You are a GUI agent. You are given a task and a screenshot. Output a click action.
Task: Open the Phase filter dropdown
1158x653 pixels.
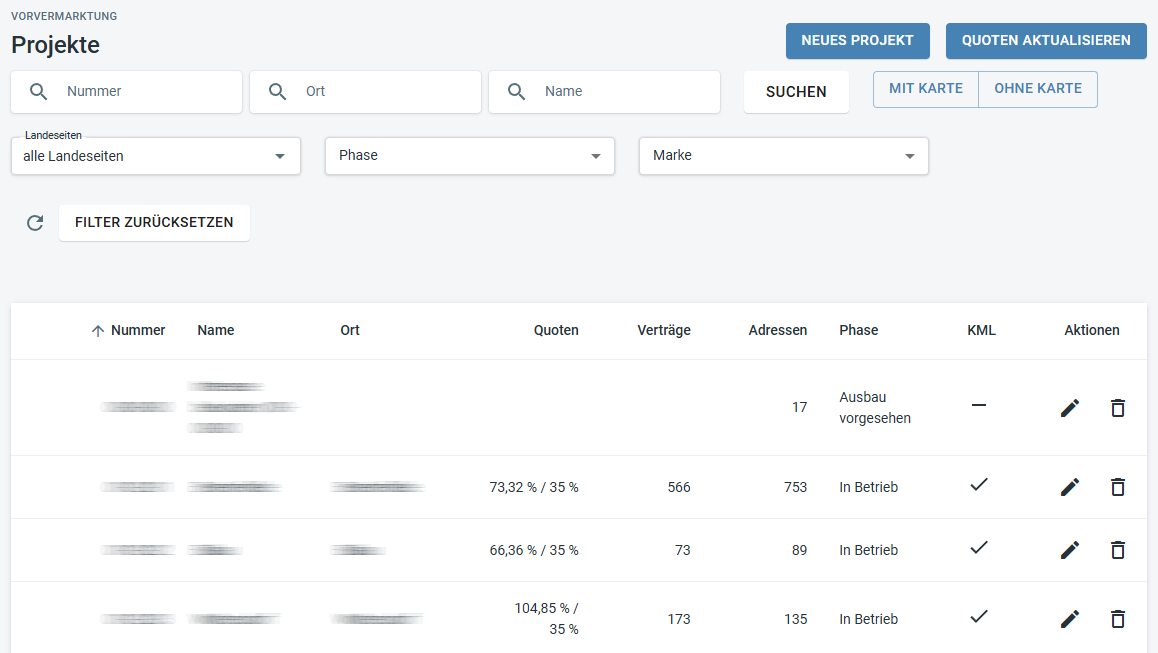point(470,156)
